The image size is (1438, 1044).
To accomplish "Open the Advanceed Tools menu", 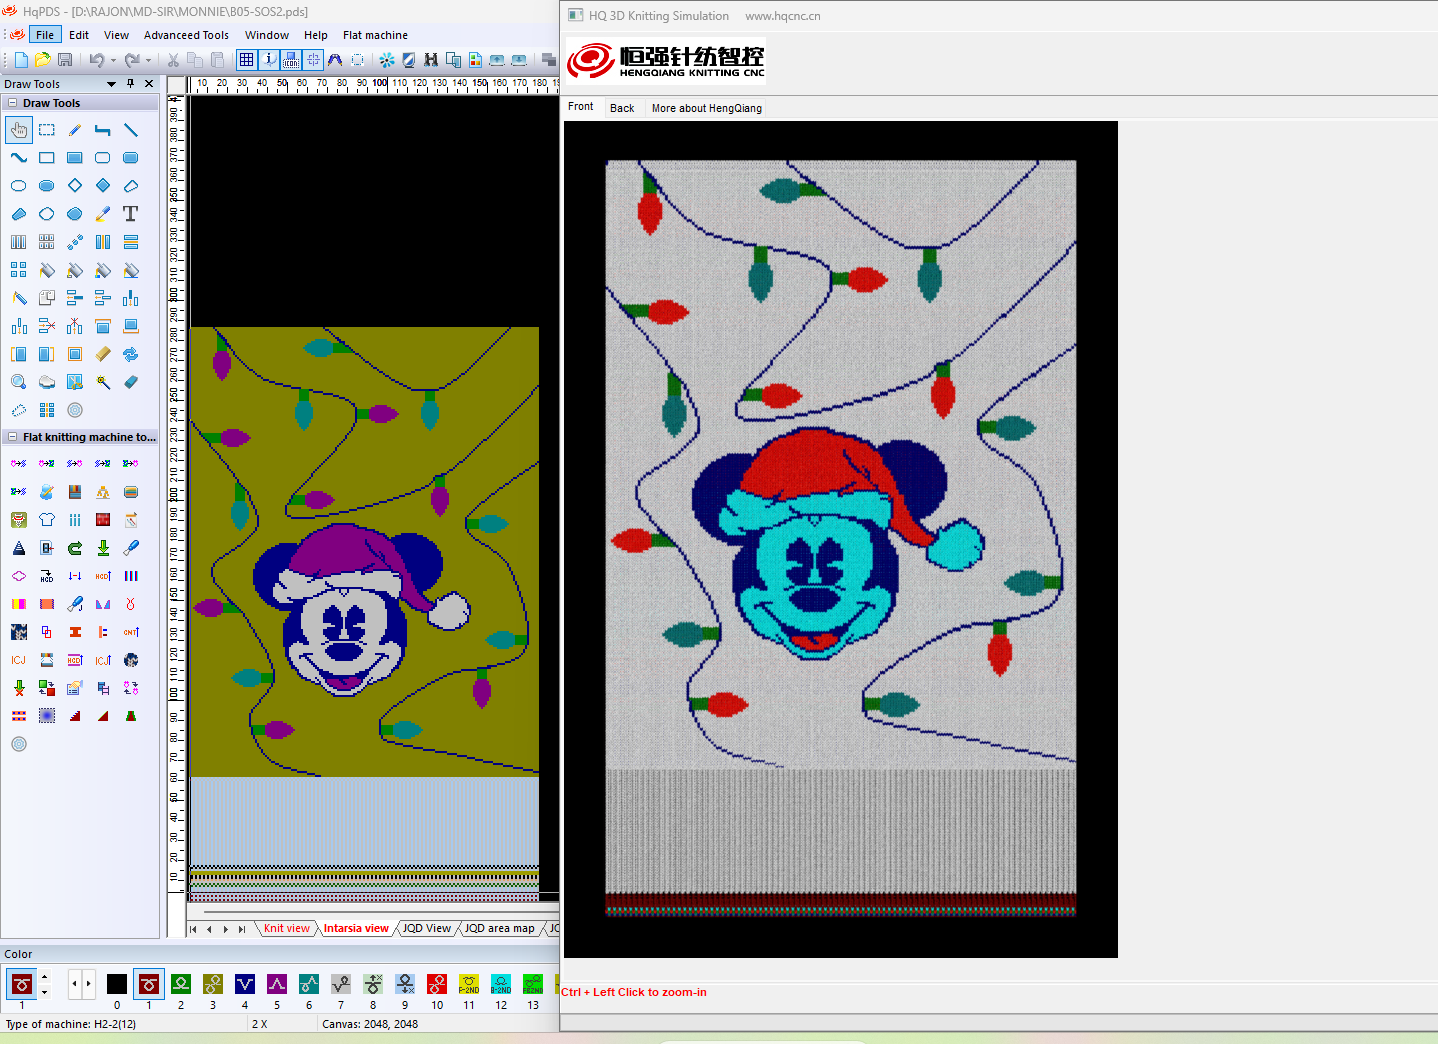I will 186,35.
